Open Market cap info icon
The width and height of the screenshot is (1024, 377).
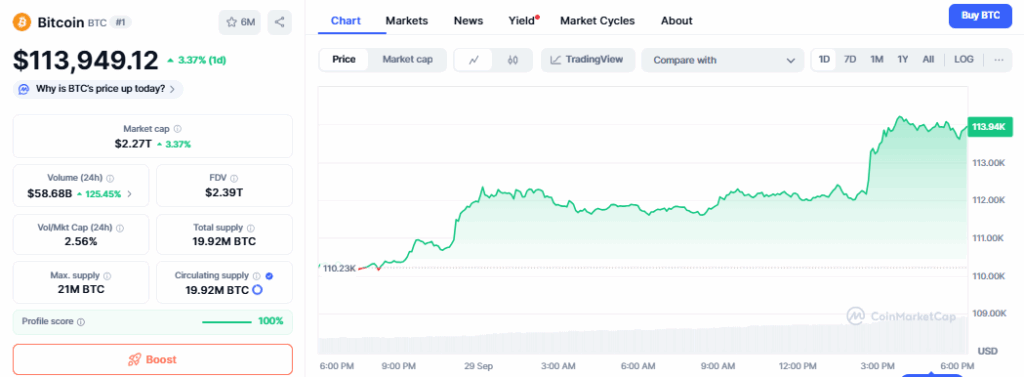[178, 129]
